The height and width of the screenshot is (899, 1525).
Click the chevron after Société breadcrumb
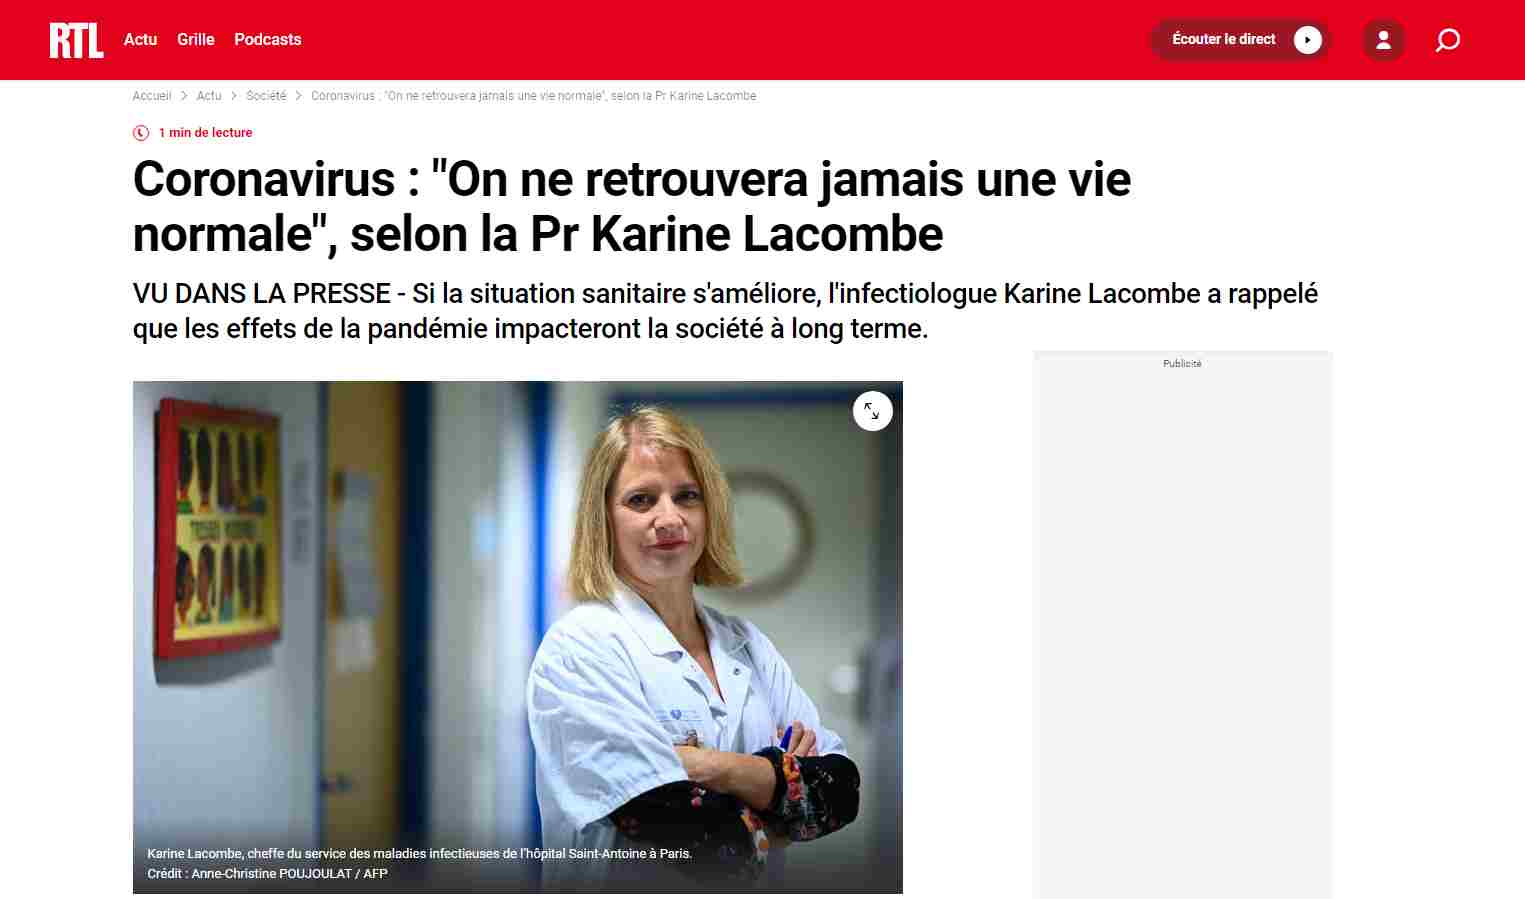[x=298, y=96]
